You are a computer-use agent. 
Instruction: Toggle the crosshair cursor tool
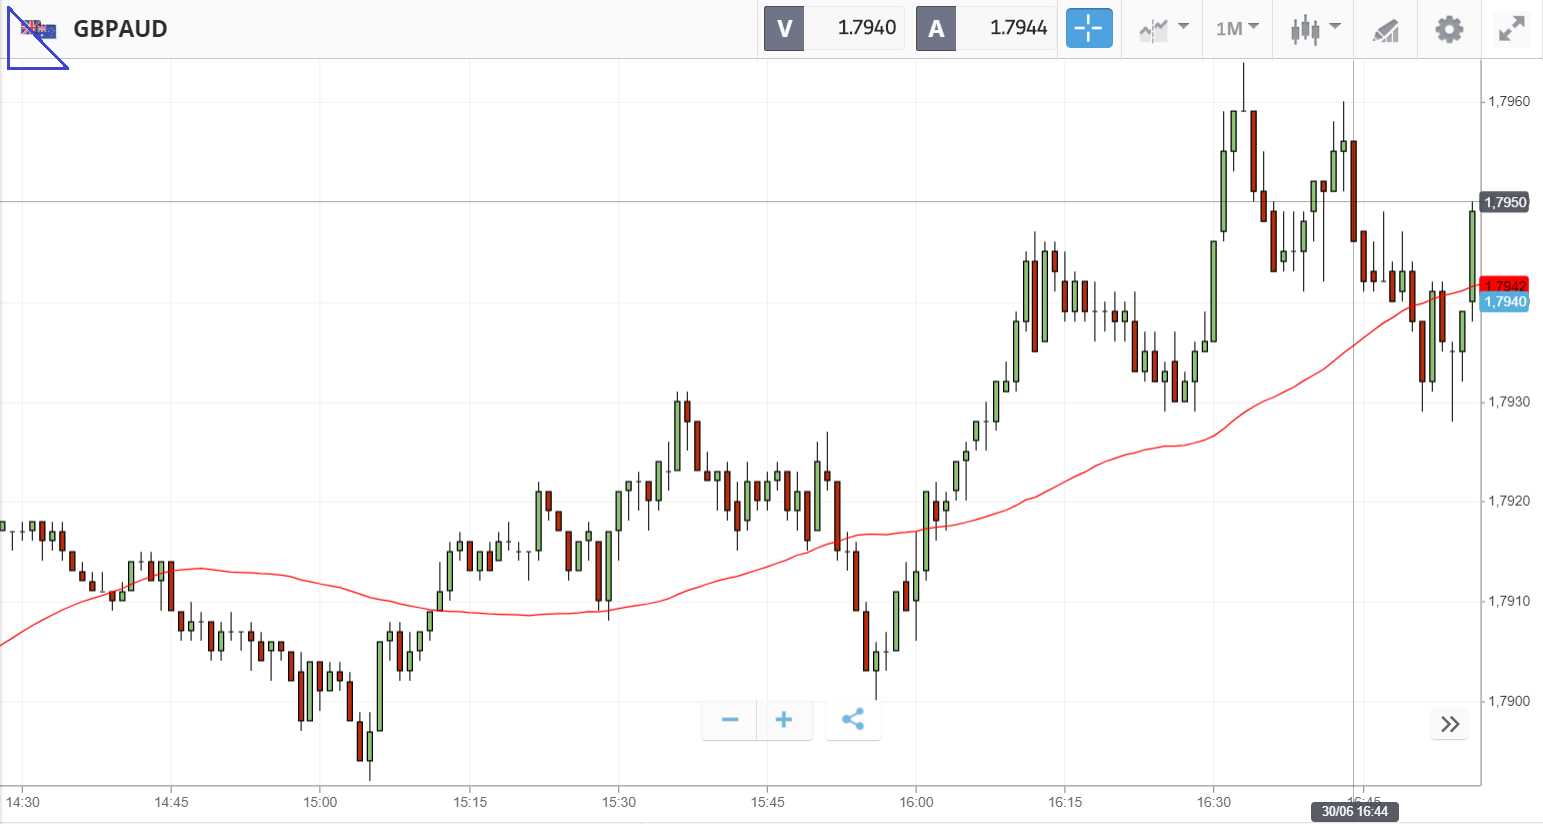1089,29
